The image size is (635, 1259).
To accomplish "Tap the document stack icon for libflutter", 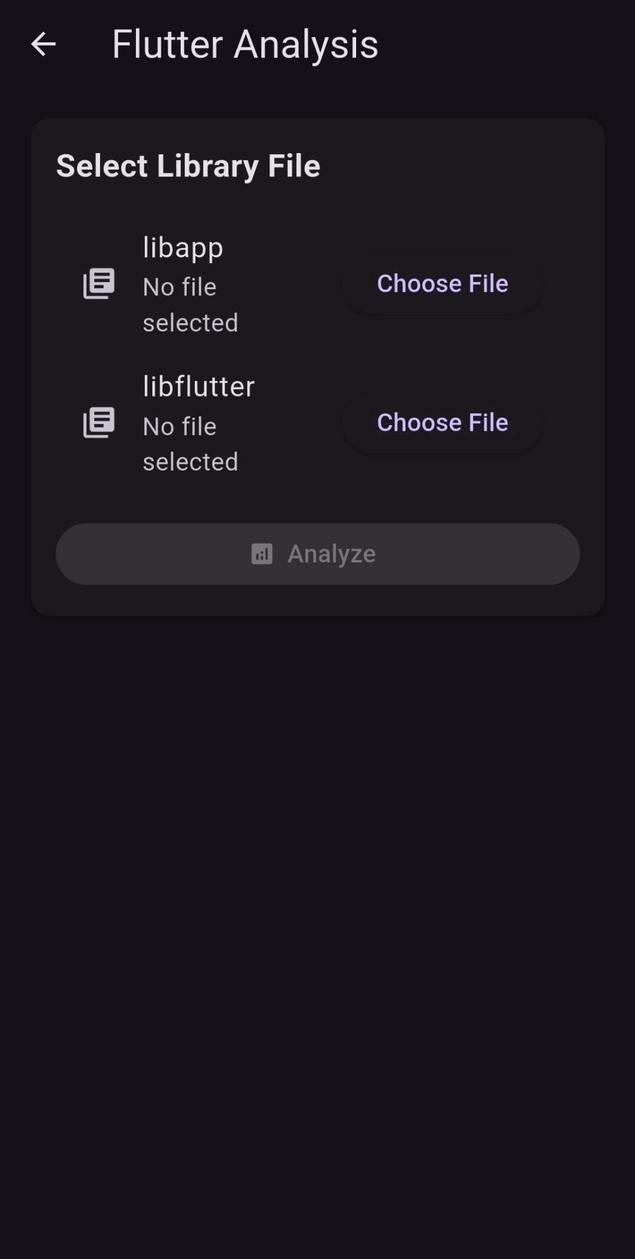I will click(98, 422).
